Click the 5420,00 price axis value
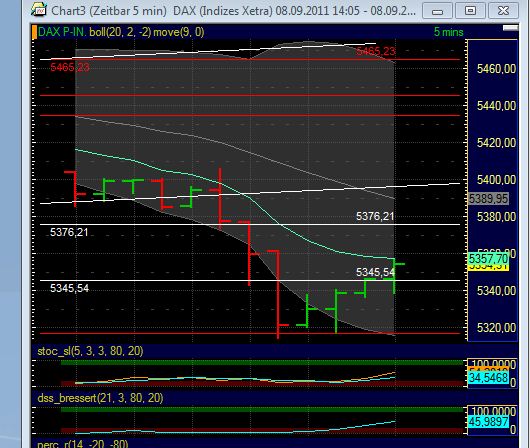This screenshot has width=530, height=448. click(496, 143)
